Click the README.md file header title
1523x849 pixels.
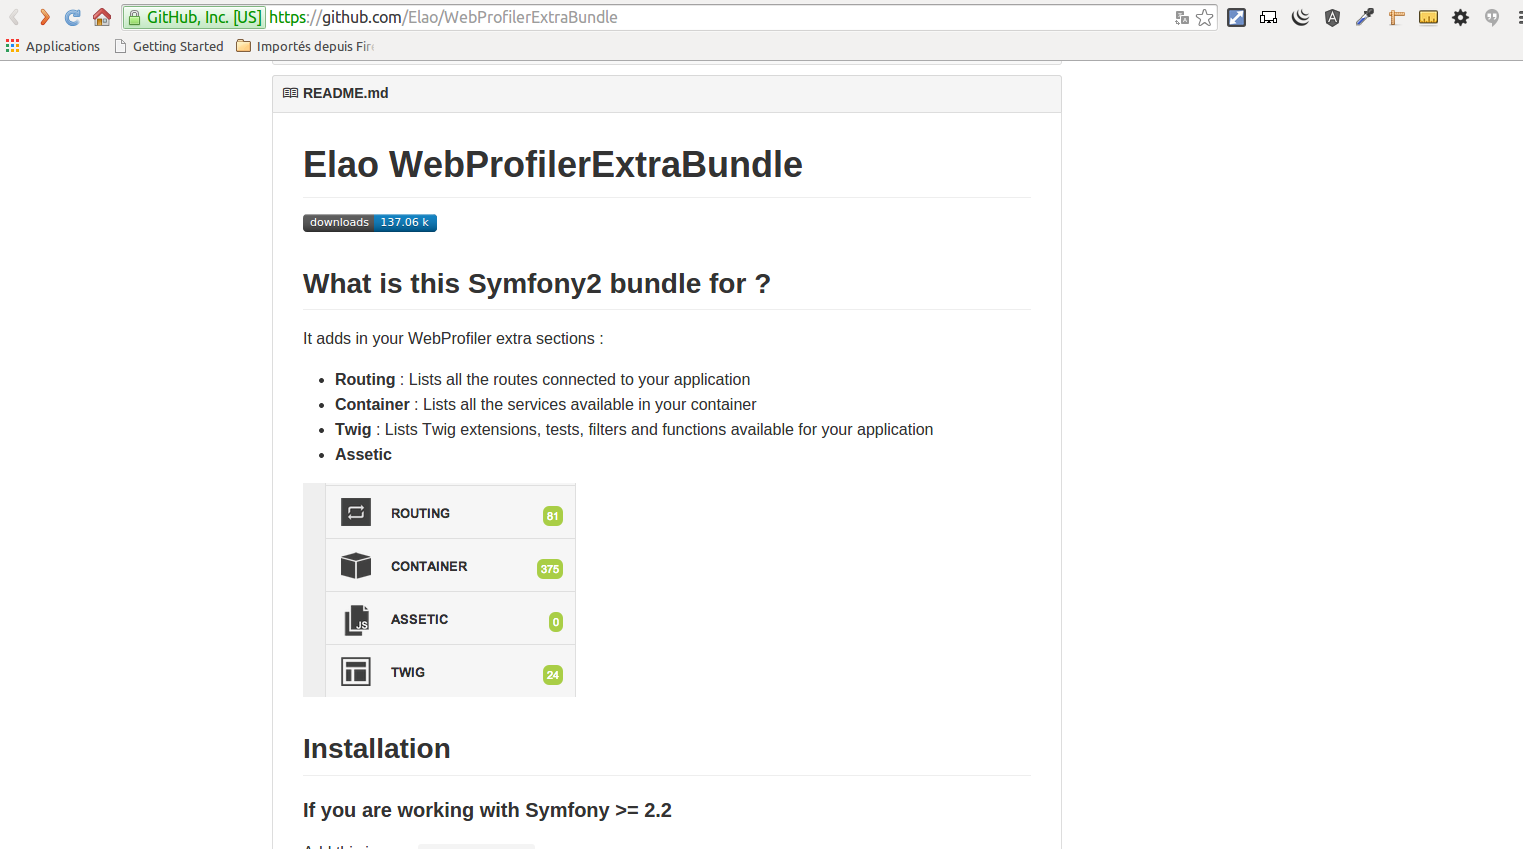click(346, 93)
